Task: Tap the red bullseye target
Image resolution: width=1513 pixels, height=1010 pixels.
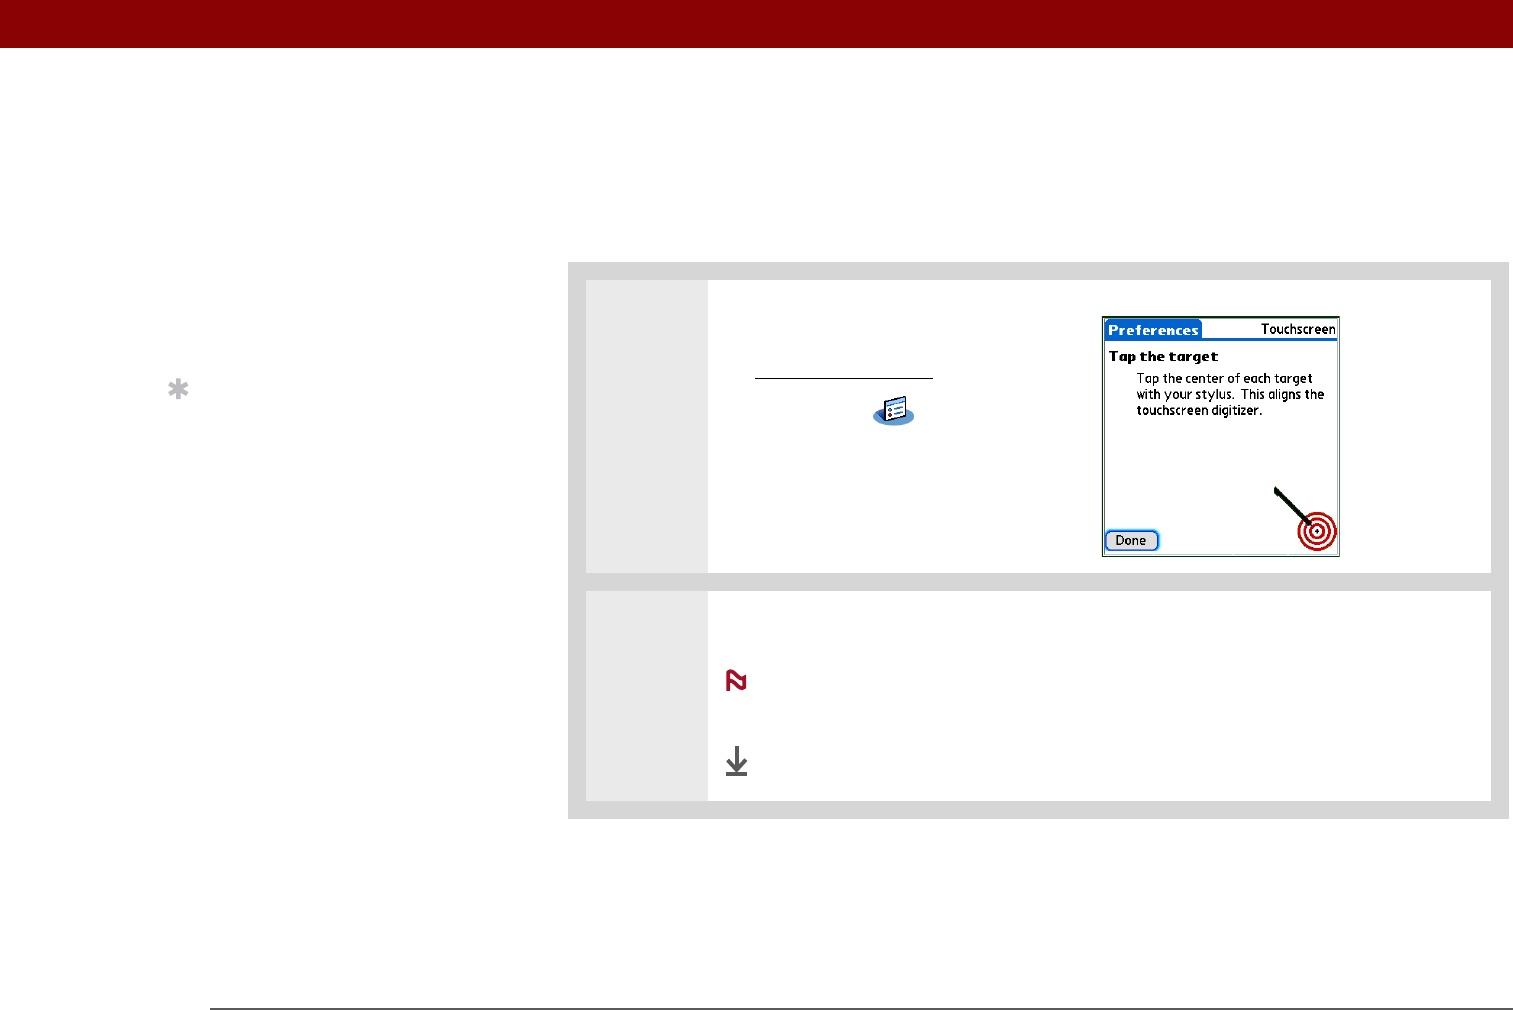Action: (x=1317, y=531)
